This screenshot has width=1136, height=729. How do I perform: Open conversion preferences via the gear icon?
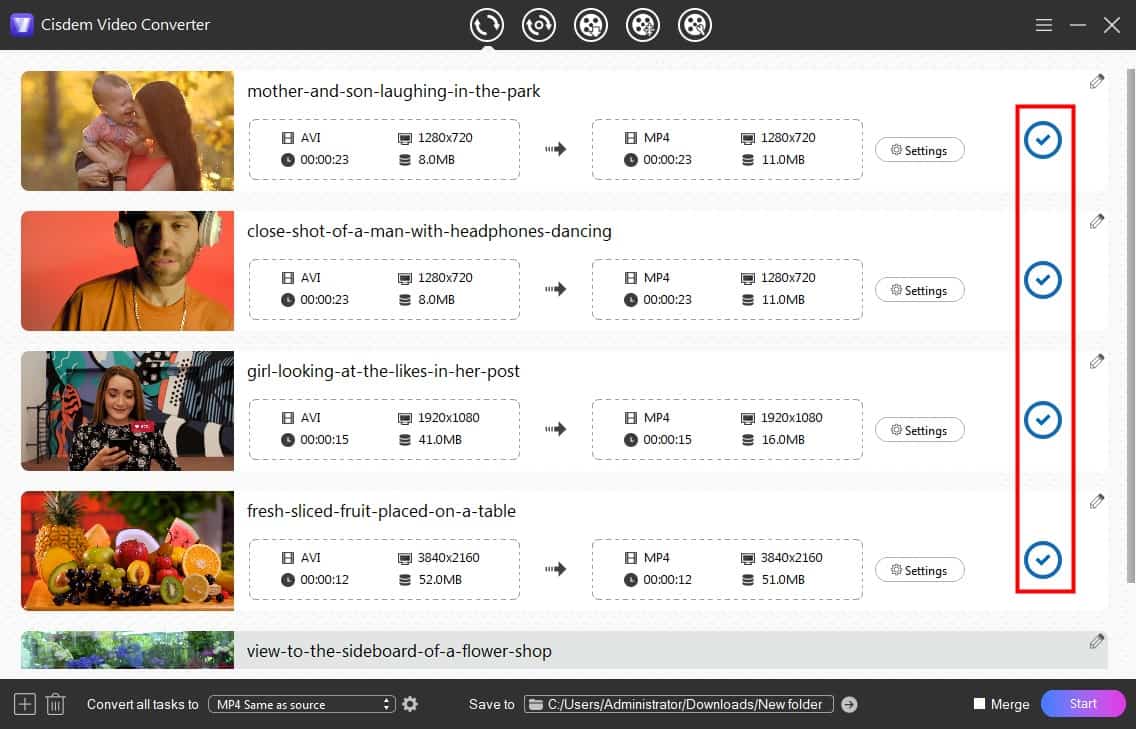click(410, 703)
